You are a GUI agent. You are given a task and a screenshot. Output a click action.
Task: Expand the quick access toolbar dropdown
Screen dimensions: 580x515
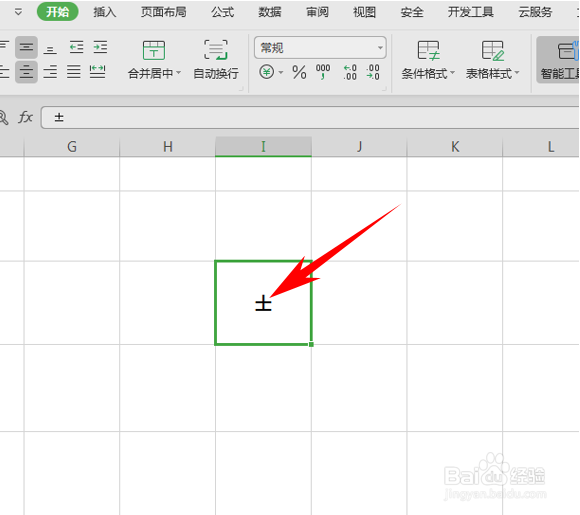pos(18,12)
